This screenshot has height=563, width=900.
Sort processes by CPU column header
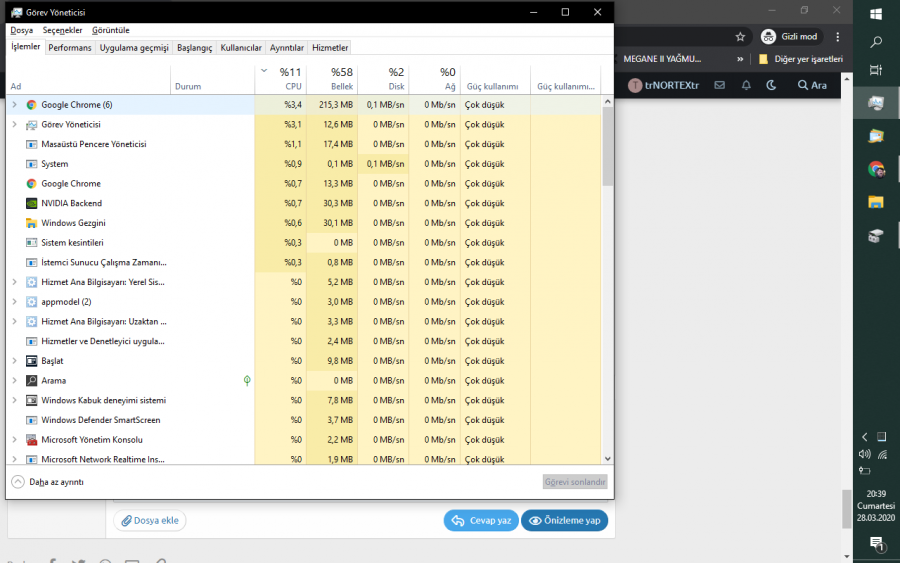click(x=281, y=79)
